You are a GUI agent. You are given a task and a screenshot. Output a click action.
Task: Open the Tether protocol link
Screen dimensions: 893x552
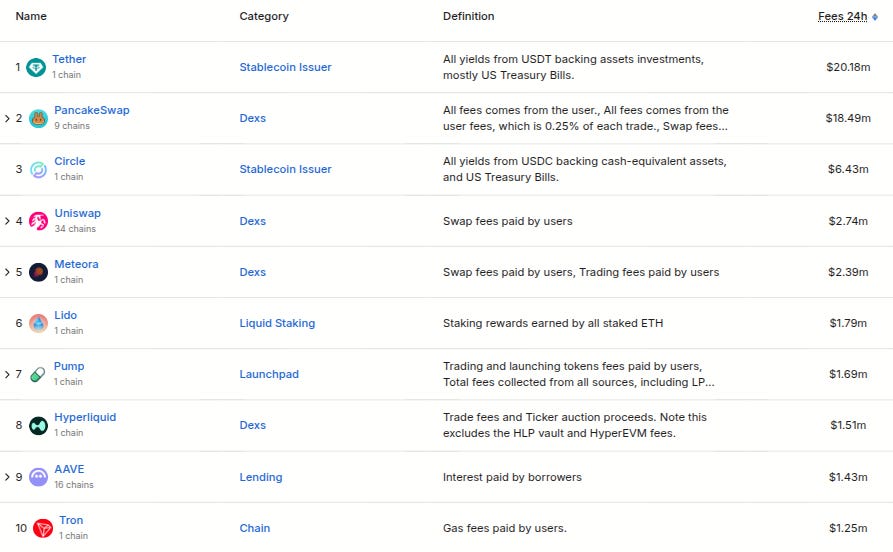[69, 59]
